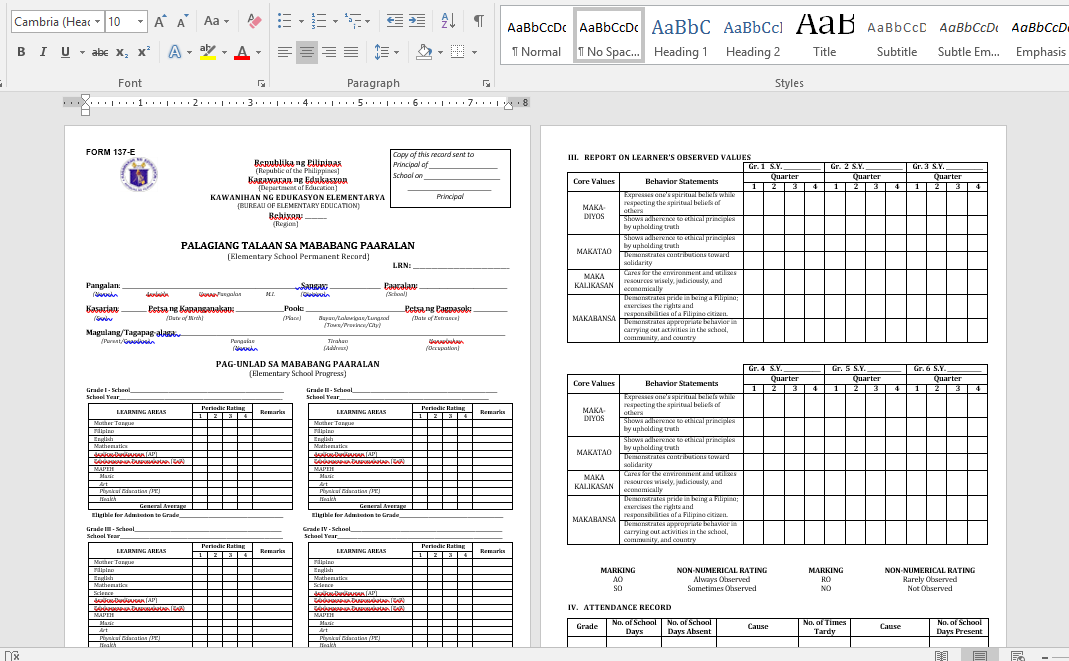Image resolution: width=1069 pixels, height=661 pixels.
Task: Switch to Web Layout view
Action: tap(1018, 655)
